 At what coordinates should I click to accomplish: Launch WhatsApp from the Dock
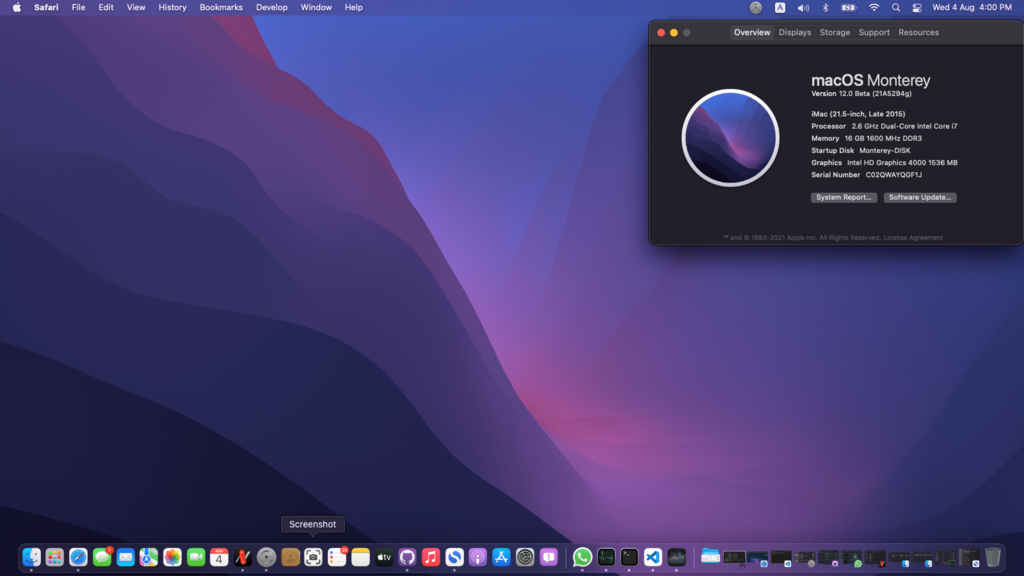(x=583, y=557)
